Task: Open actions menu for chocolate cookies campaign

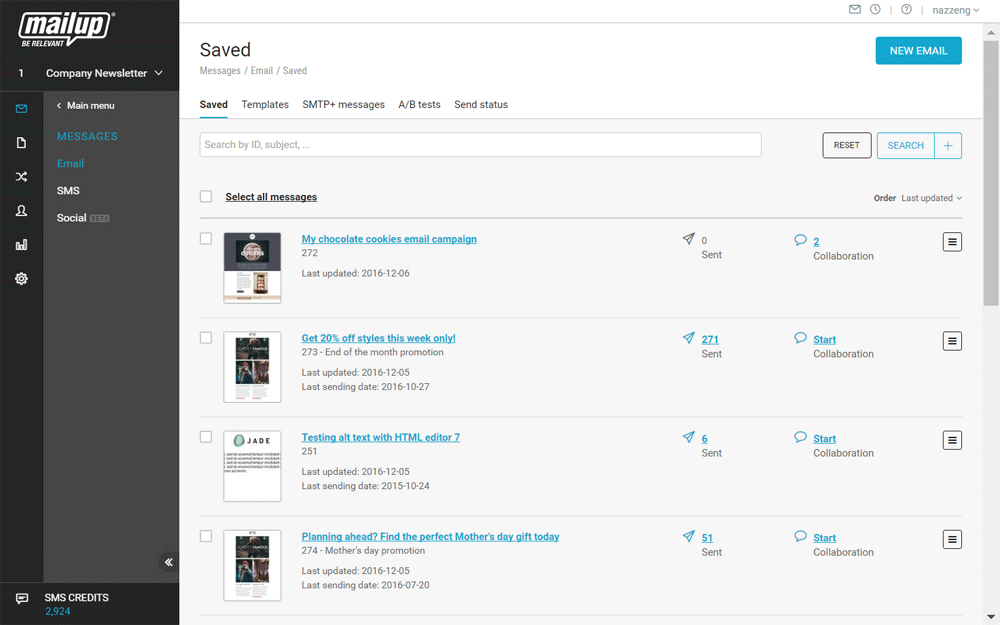Action: coord(952,242)
